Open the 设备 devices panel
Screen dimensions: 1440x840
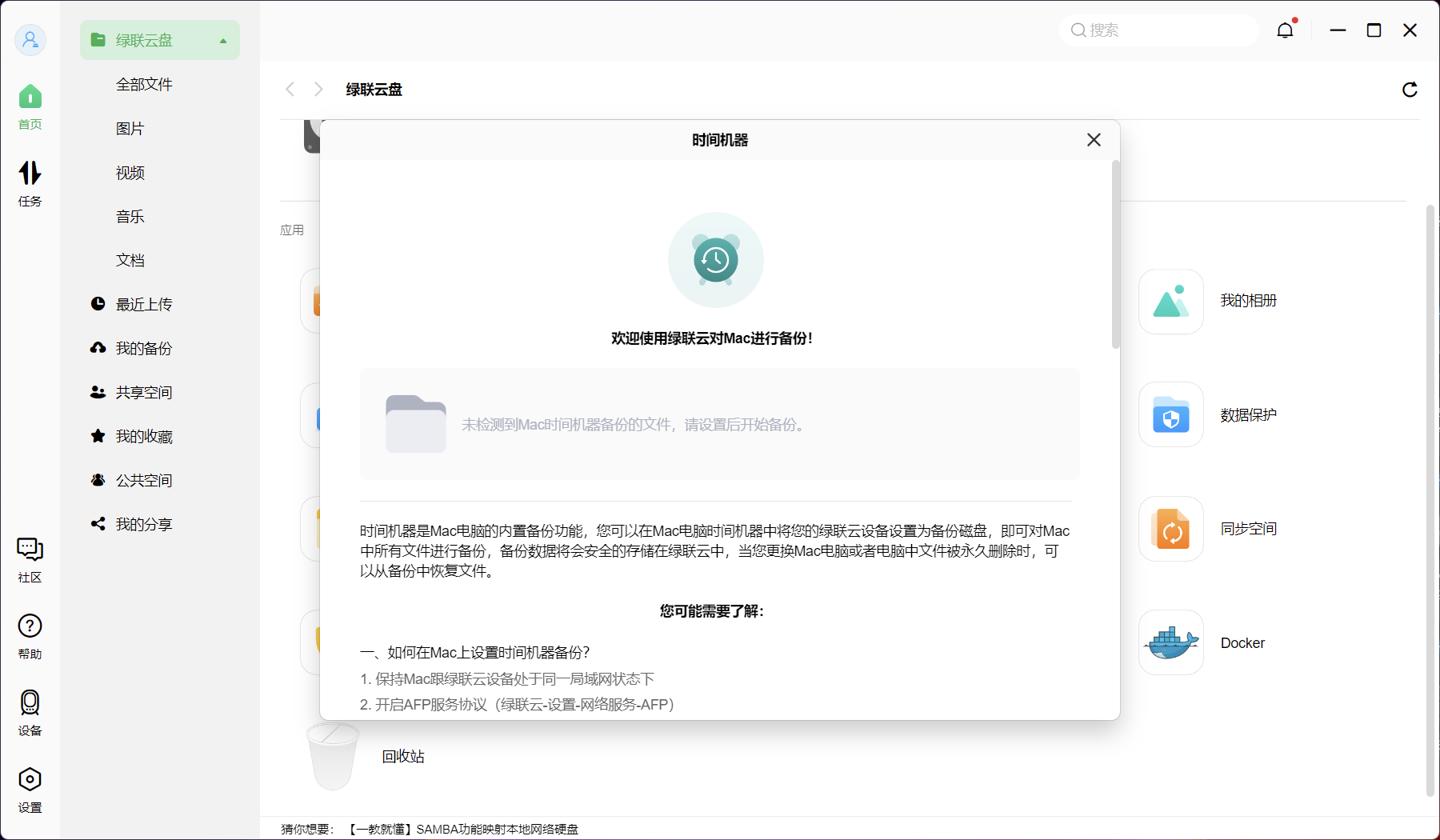click(29, 710)
